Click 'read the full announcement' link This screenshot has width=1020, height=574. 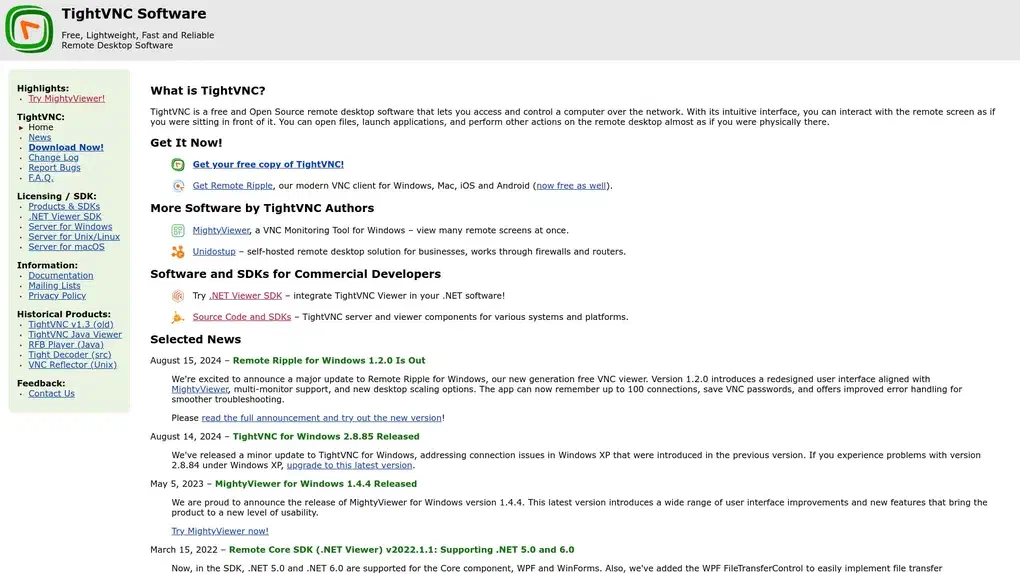tap(321, 418)
